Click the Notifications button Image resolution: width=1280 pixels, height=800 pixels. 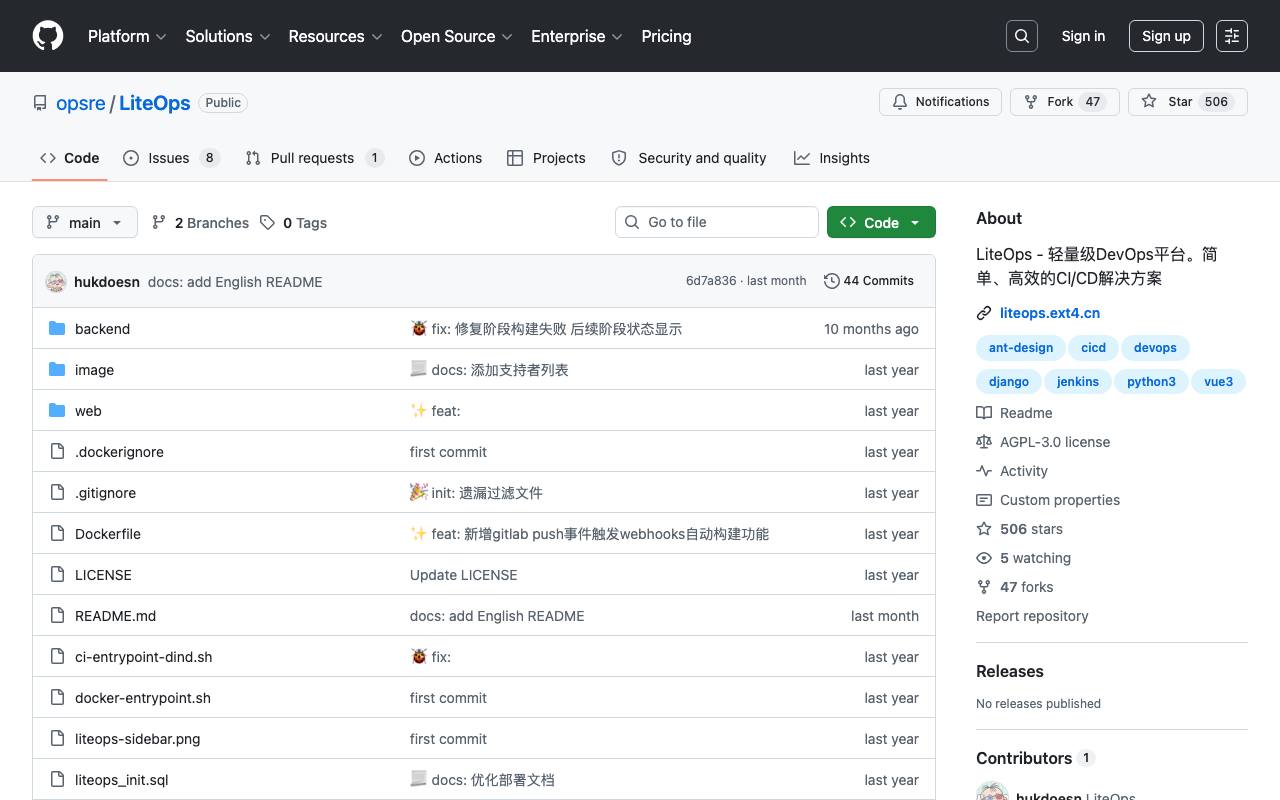coord(940,102)
